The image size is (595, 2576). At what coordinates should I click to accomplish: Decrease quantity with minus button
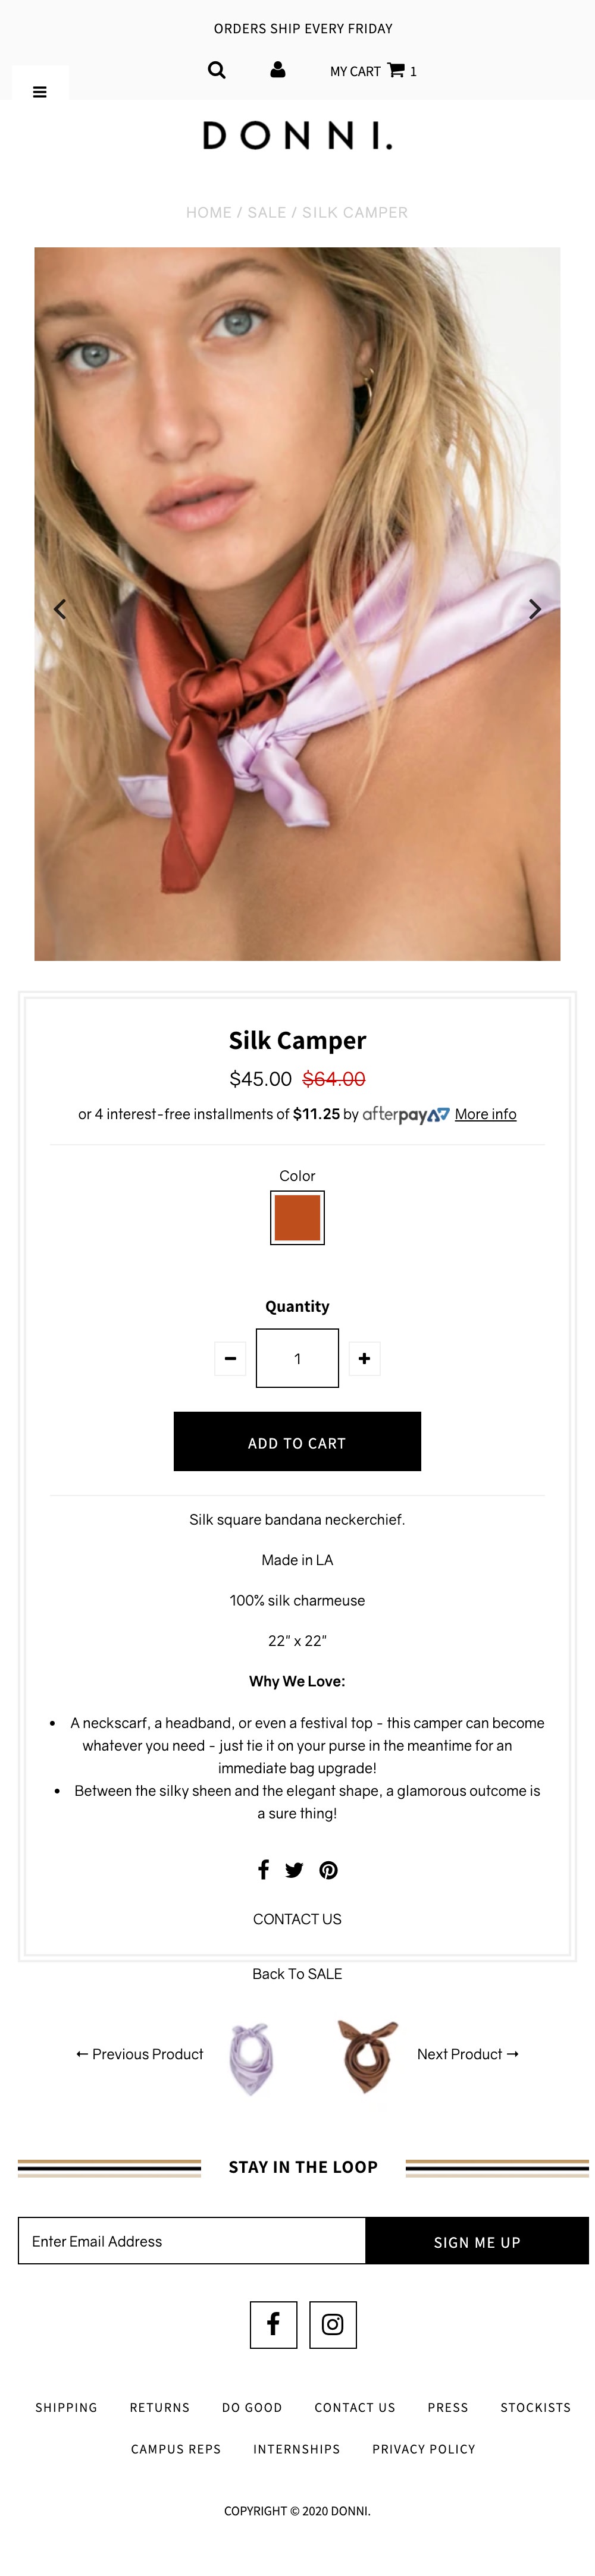pyautogui.click(x=230, y=1358)
